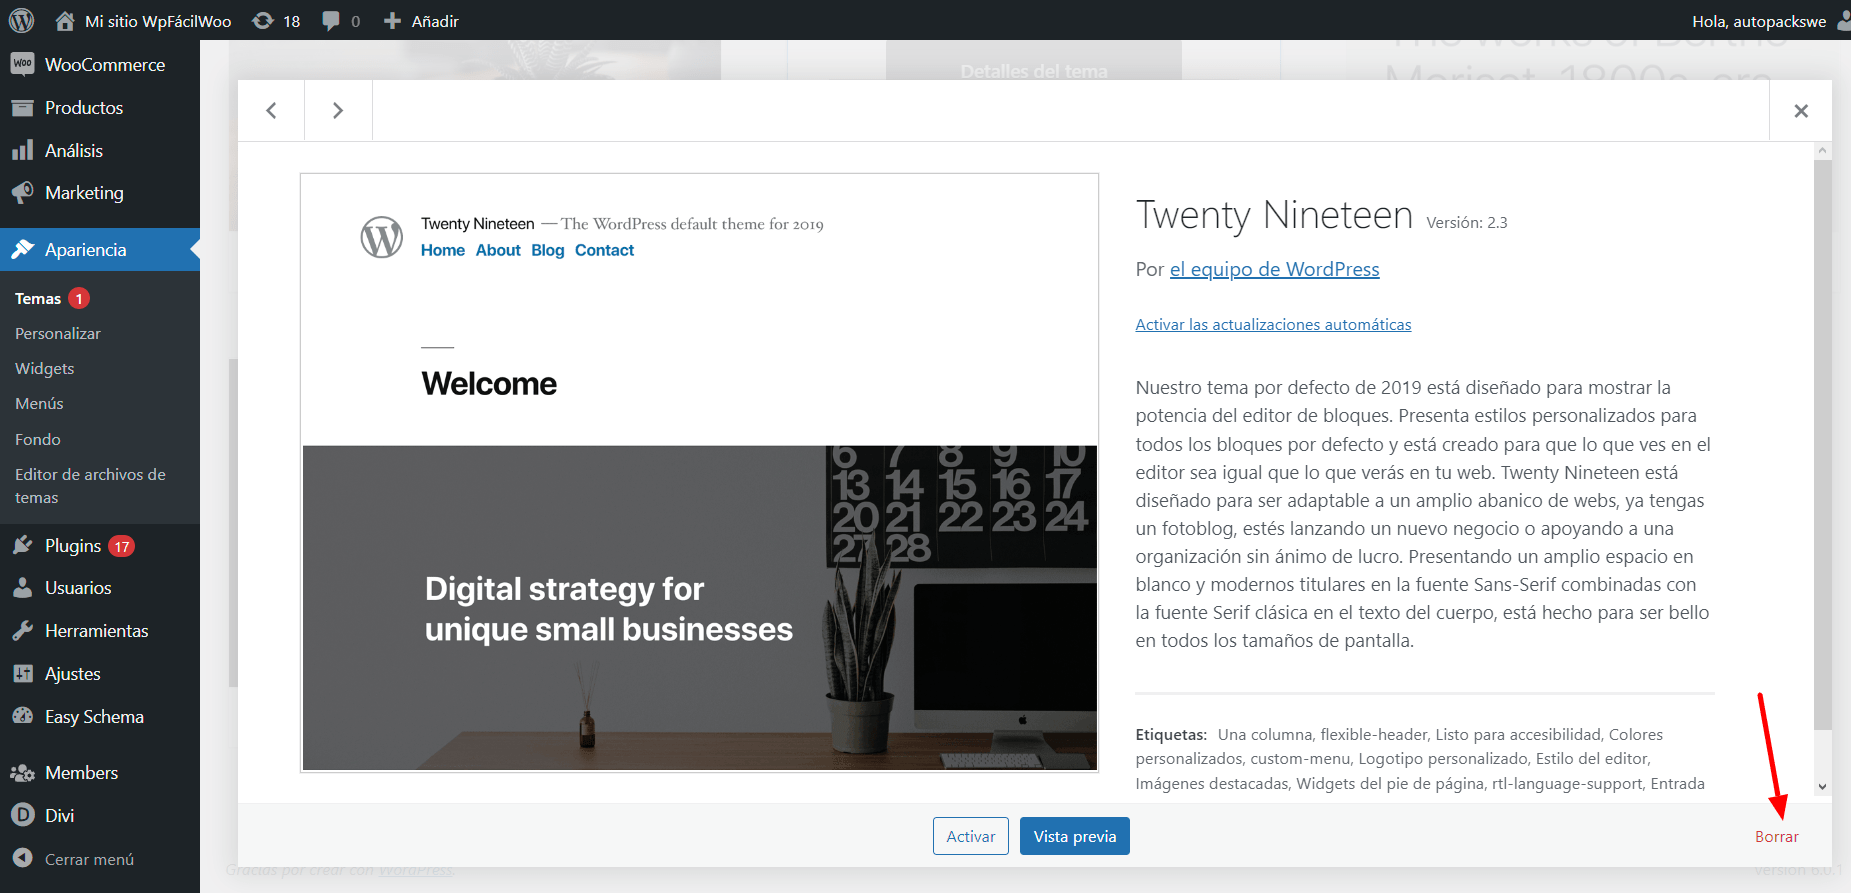This screenshot has height=893, width=1851.
Task: Click the Apariencia paintbrush icon
Action: pyautogui.click(x=23, y=249)
